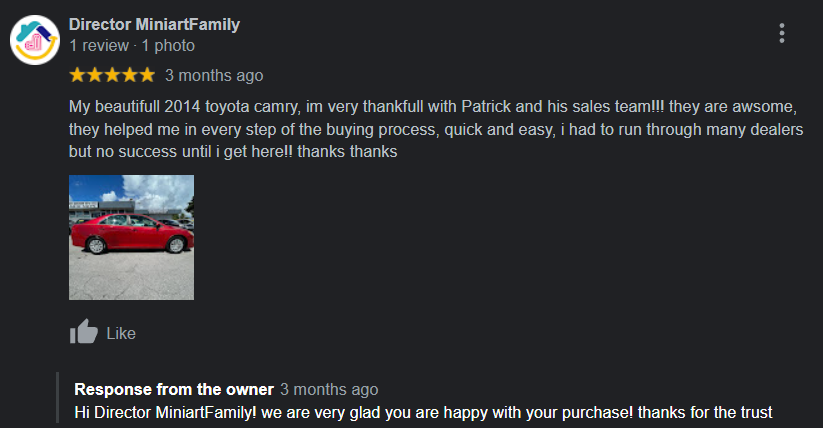Click the "Response from the owner" heading
823x428 pixels.
[x=174, y=389]
